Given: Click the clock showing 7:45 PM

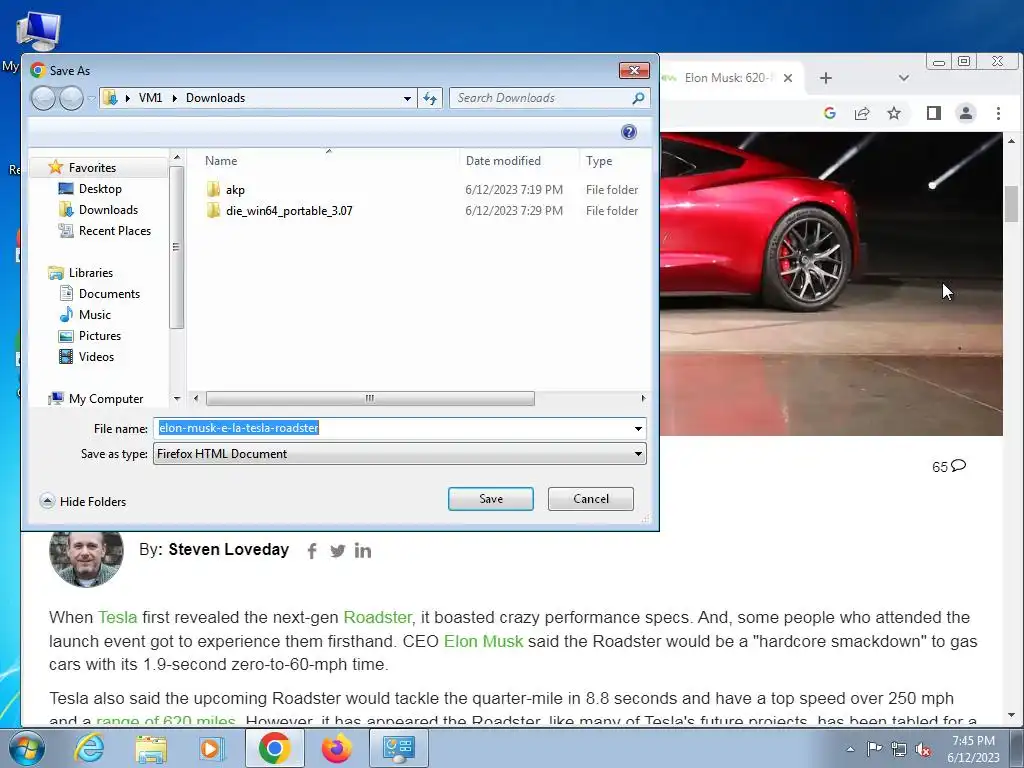Looking at the screenshot, I should pyautogui.click(x=973, y=741).
